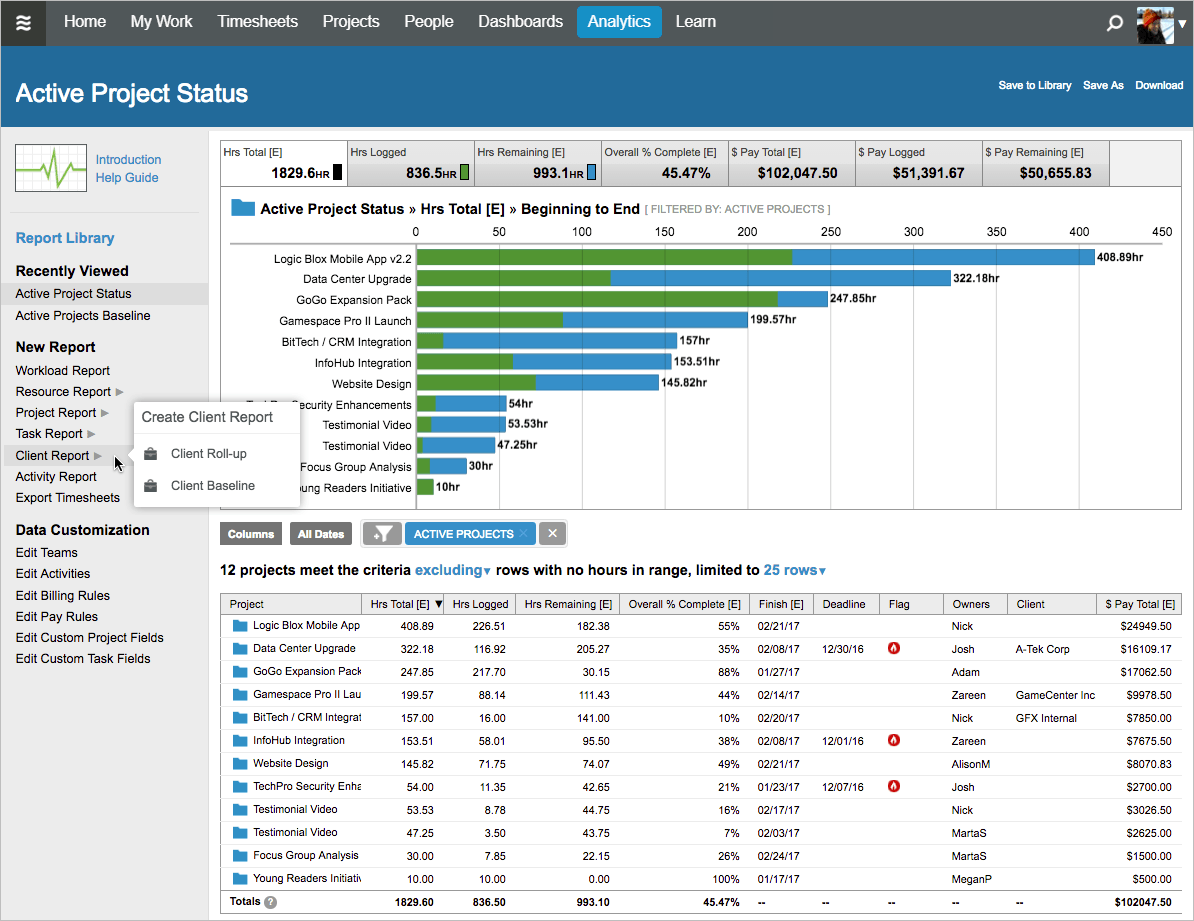Click the Hrs Logged summary progress bar
The image size is (1194, 921).
pyautogui.click(x=464, y=171)
